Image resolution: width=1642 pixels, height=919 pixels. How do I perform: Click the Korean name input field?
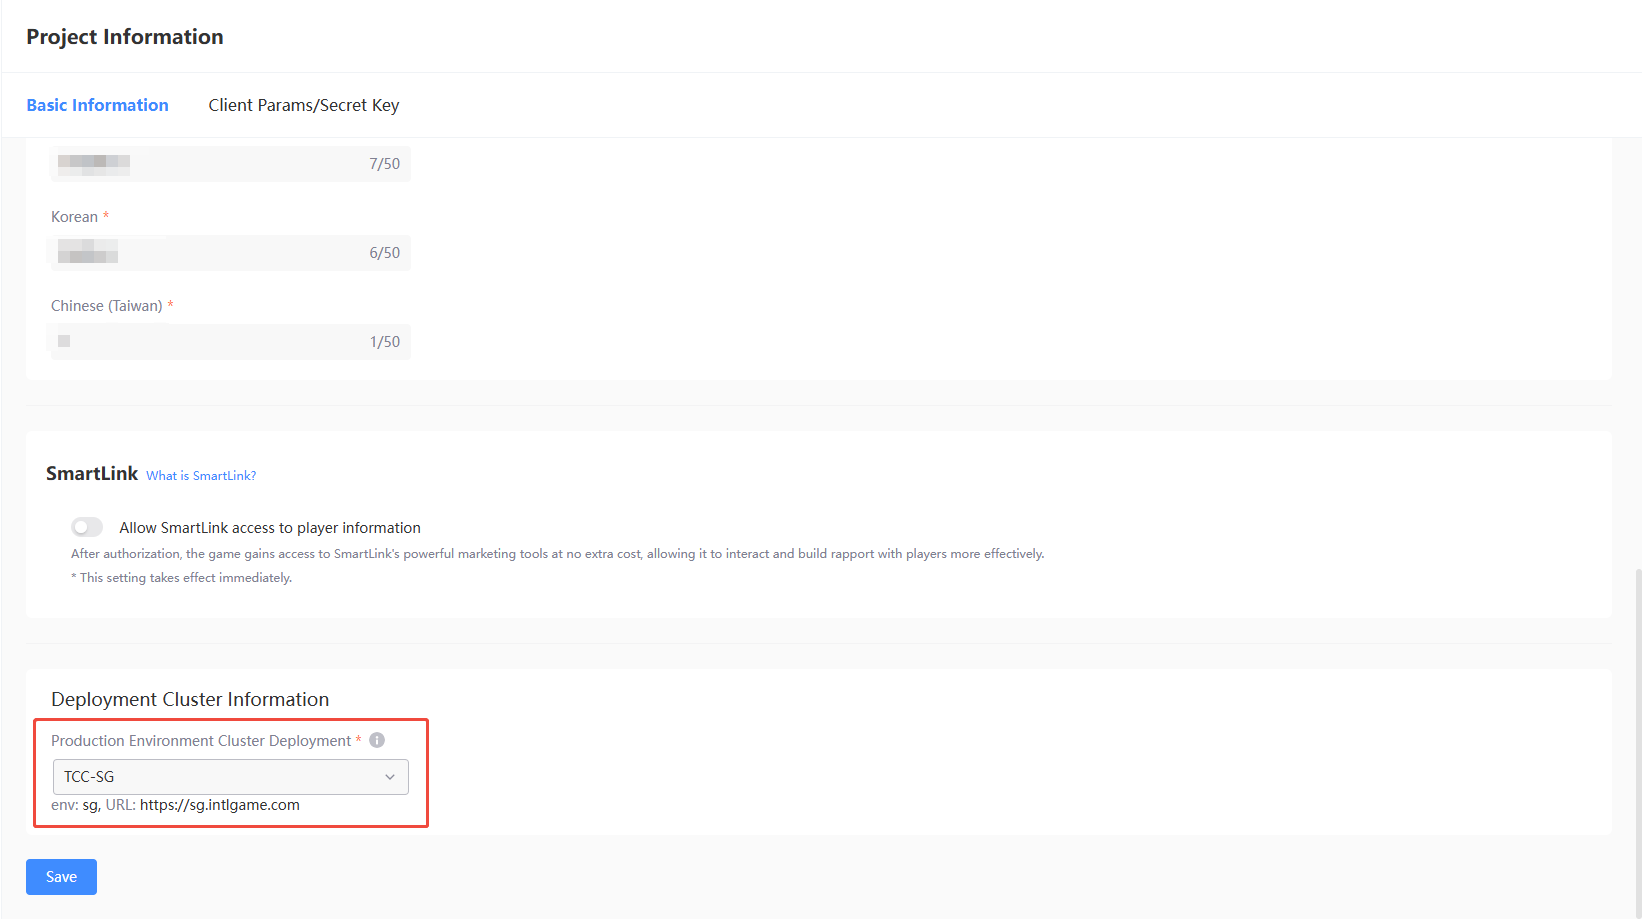coord(230,253)
